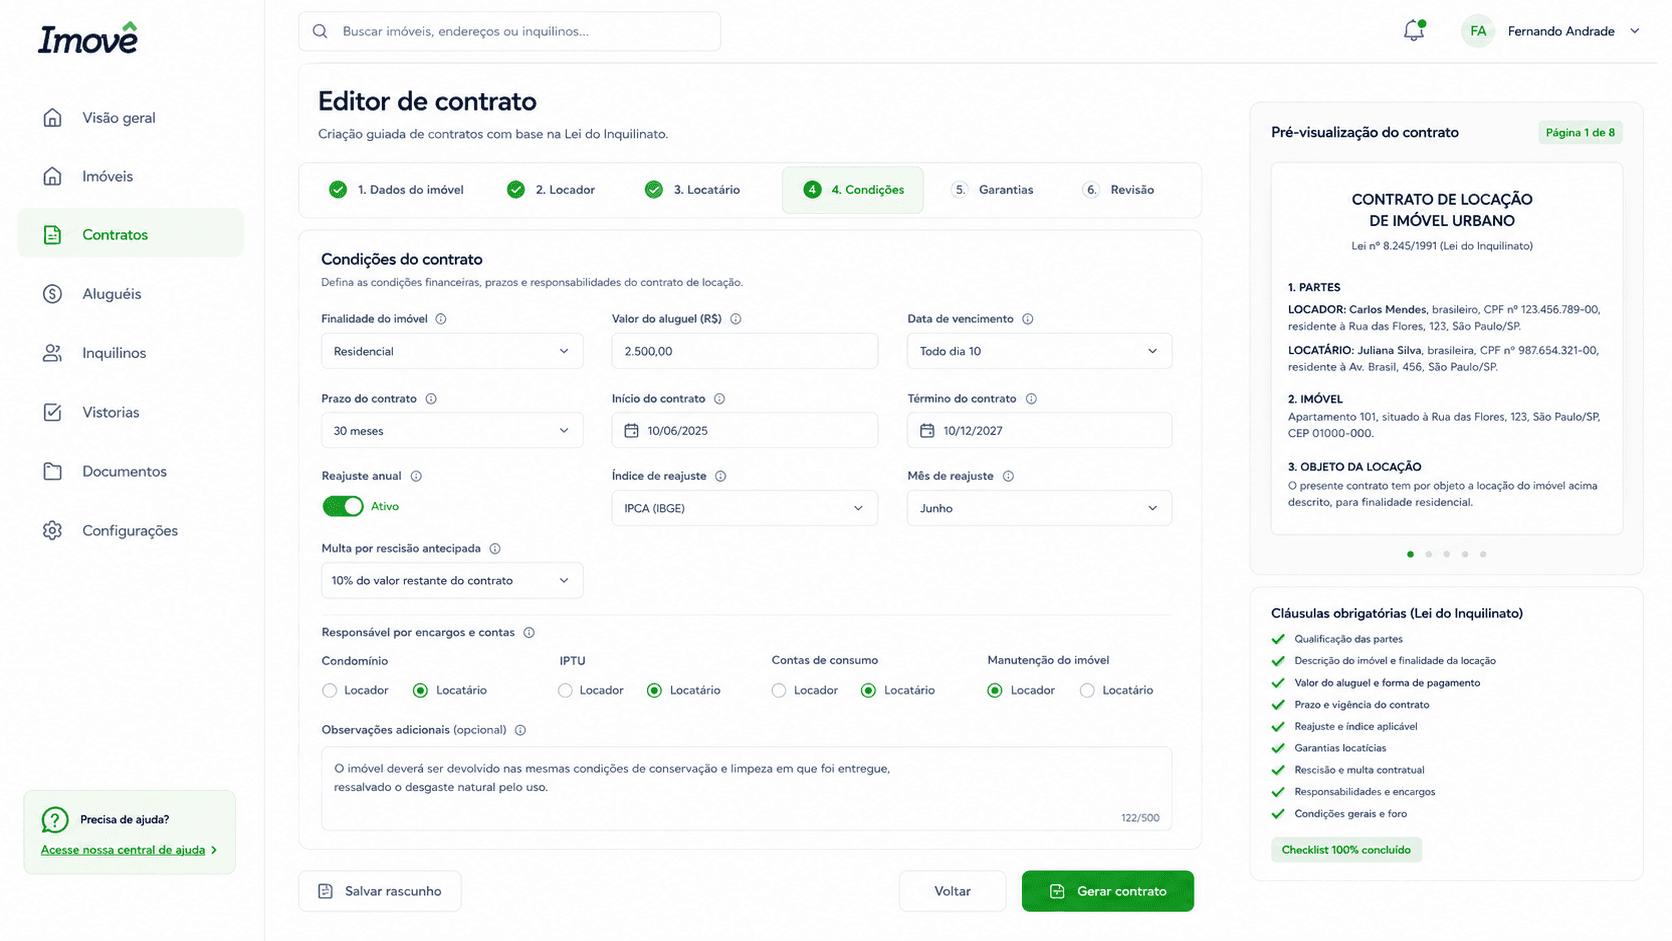Open Índice de reajuste dropdown
Screen dimensions: 1672x941
(745, 508)
